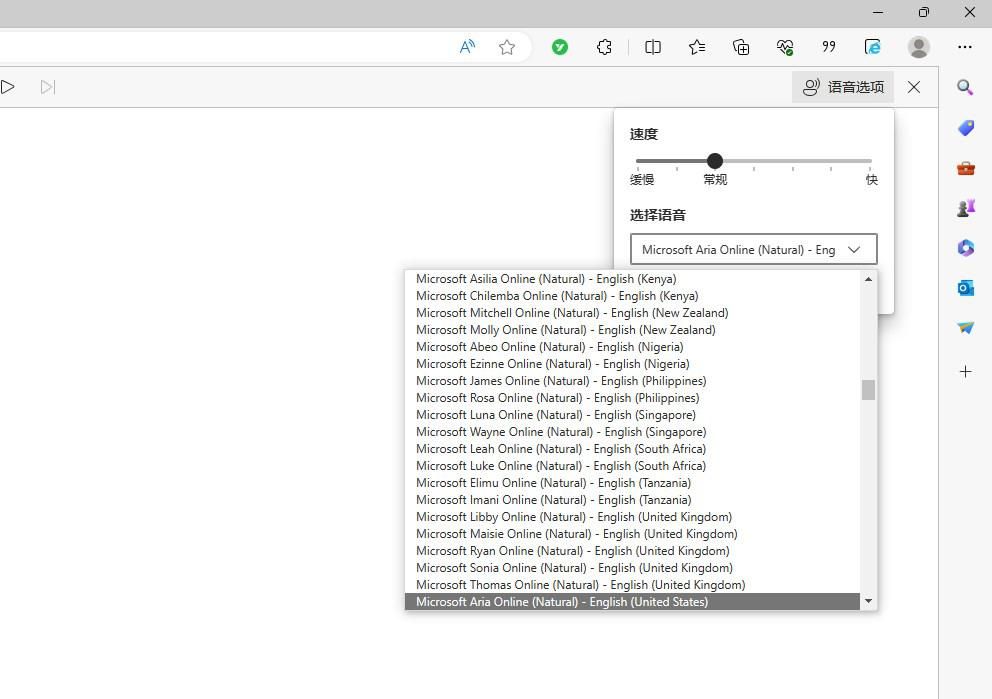The image size is (992, 699).
Task: Choose Microsoft Imani English (Tanzania) voice
Action: (632, 500)
